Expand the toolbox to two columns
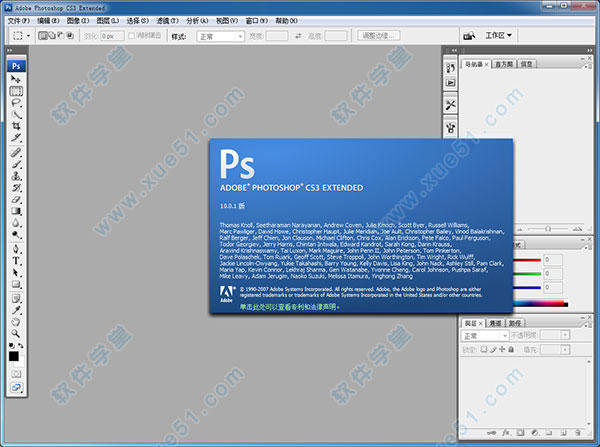The height and width of the screenshot is (447, 600). tap(10, 50)
